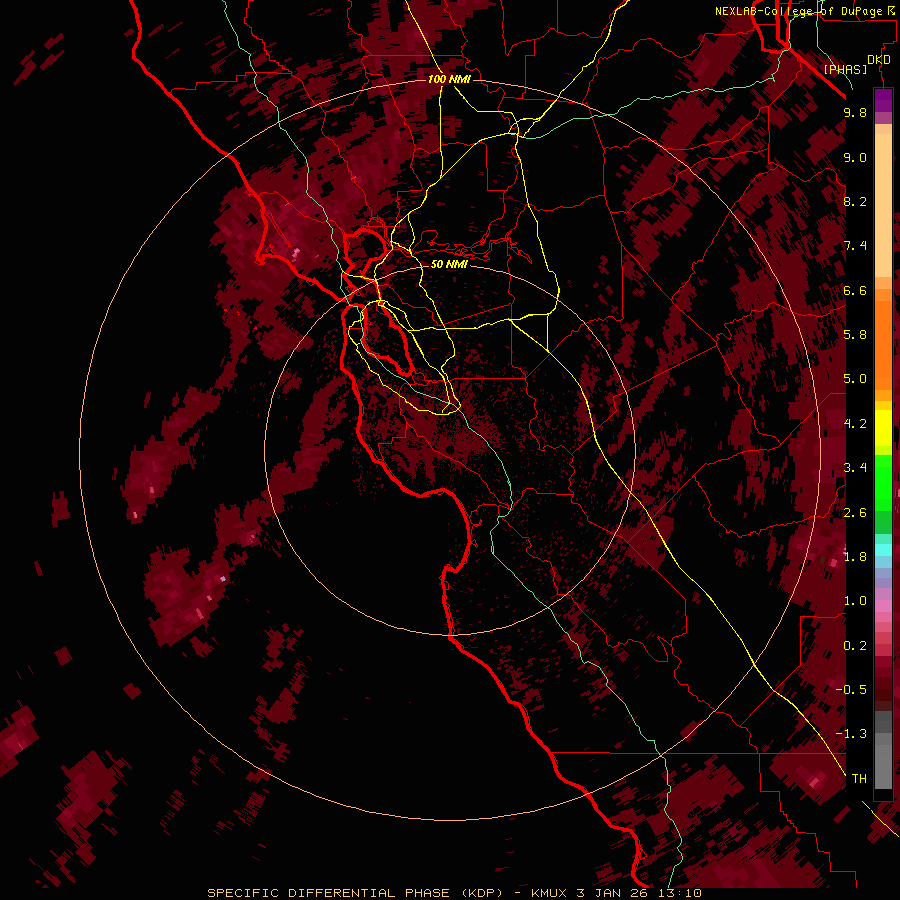Click the [PHAS] unit label

click(x=845, y=70)
